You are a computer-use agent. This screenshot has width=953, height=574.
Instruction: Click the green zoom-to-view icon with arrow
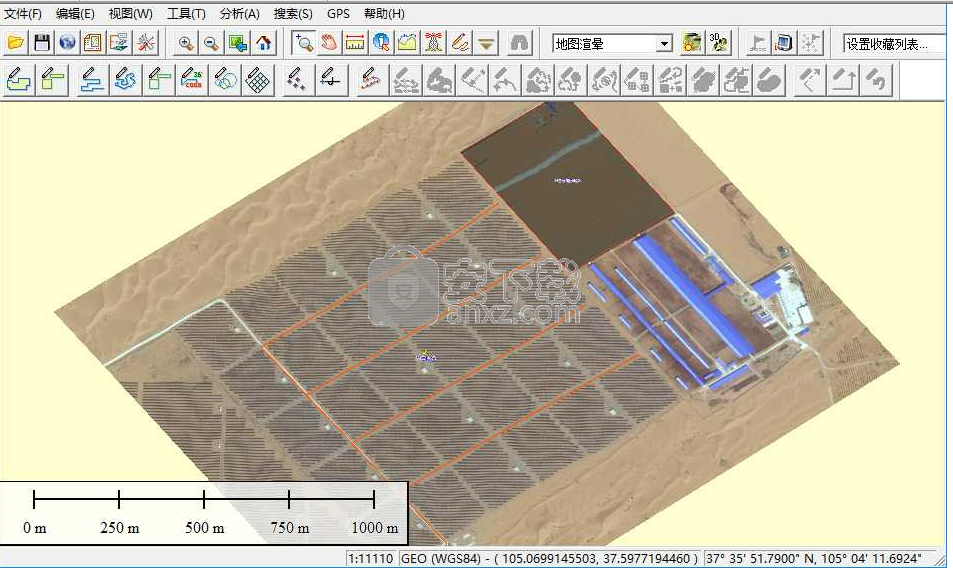tap(238, 43)
